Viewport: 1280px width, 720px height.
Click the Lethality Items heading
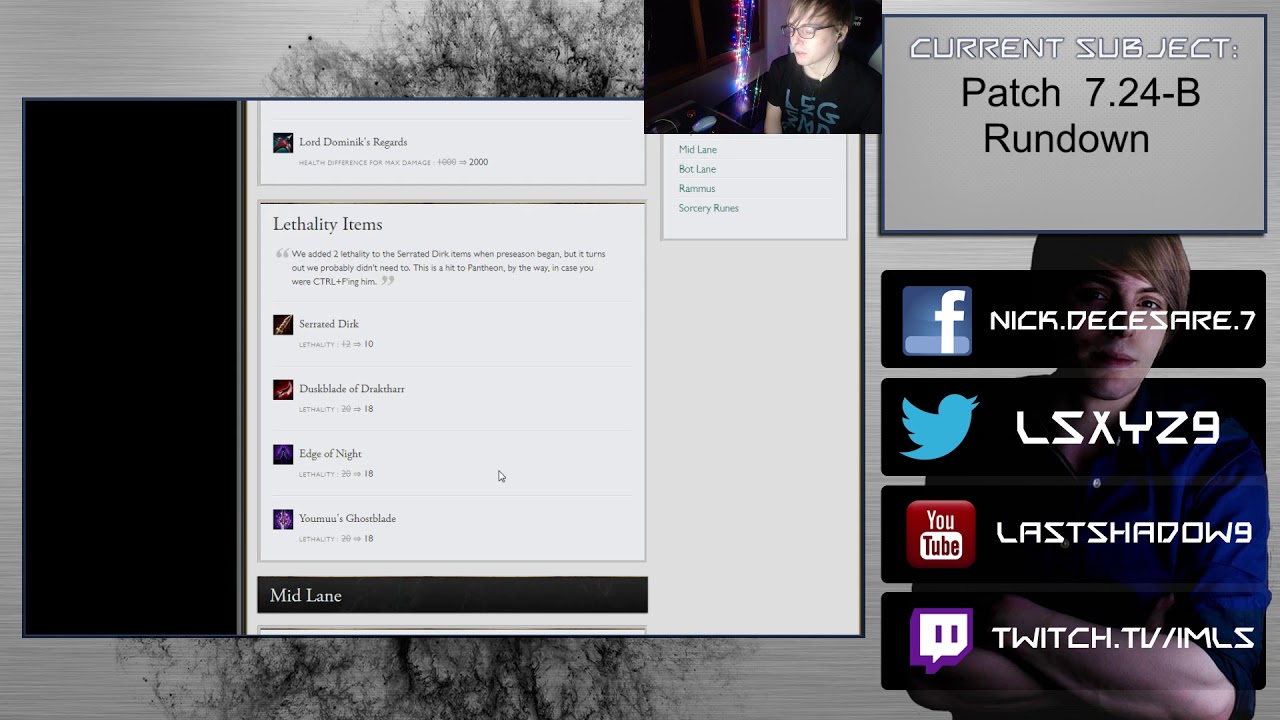click(x=327, y=224)
